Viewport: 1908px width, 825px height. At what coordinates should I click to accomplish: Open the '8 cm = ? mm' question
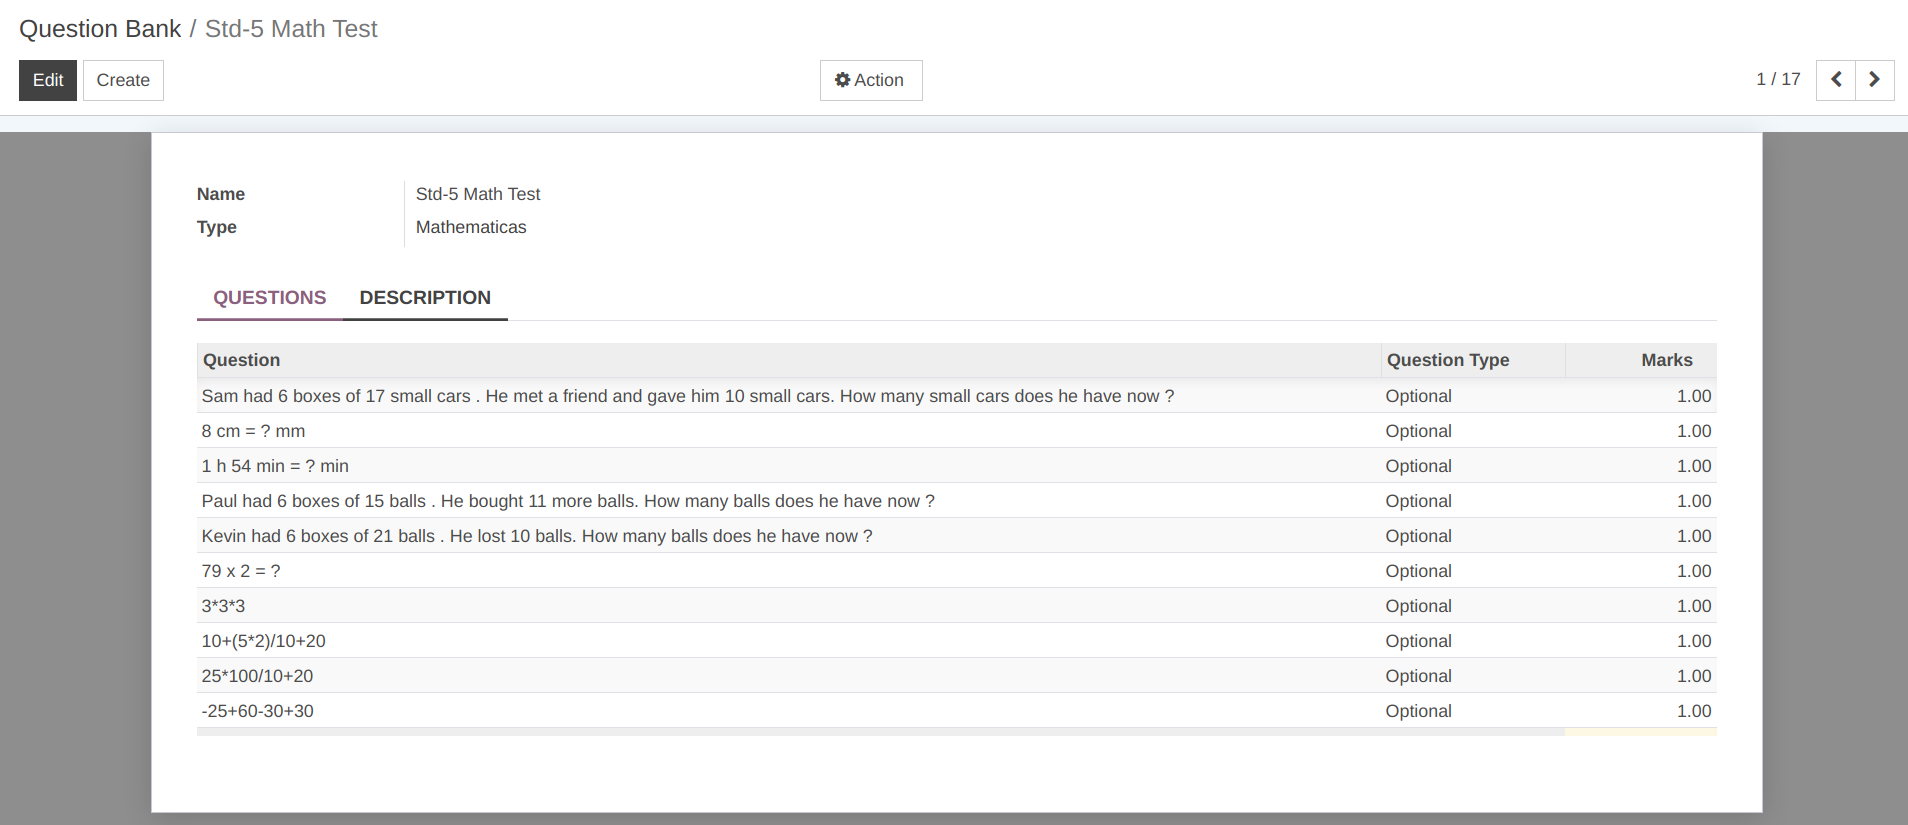[957, 431]
